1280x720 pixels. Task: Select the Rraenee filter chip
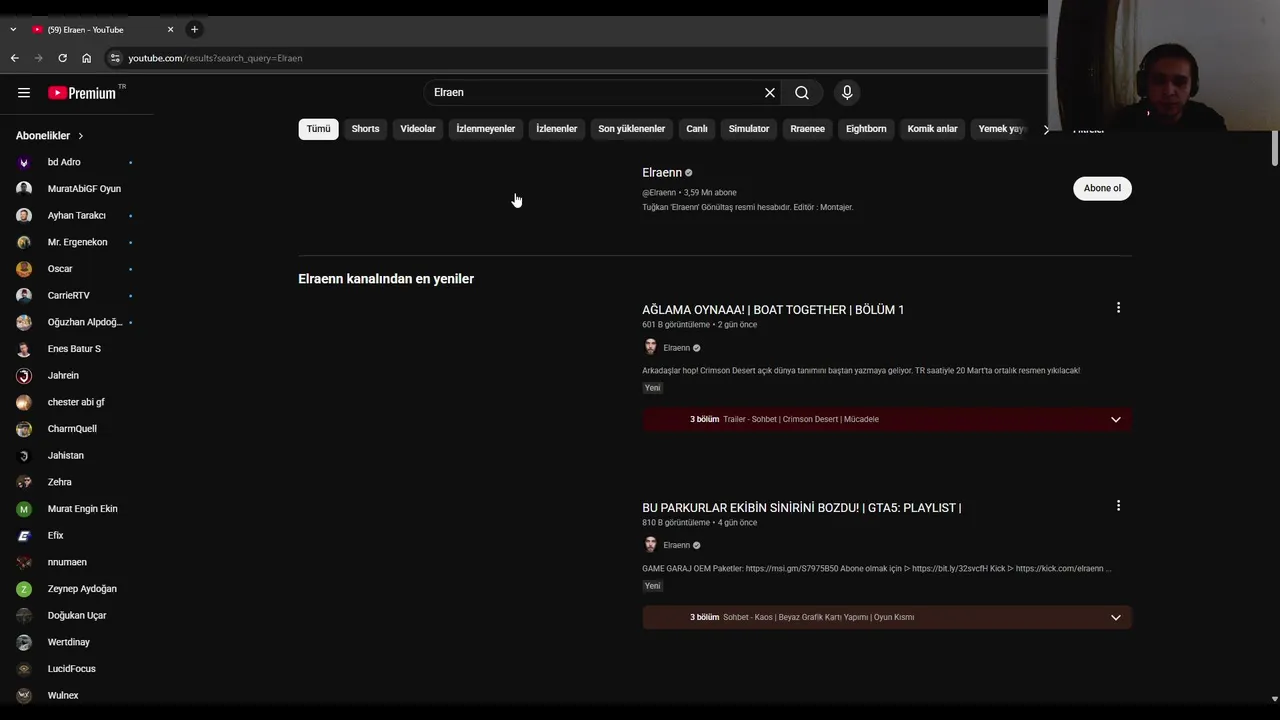click(807, 129)
